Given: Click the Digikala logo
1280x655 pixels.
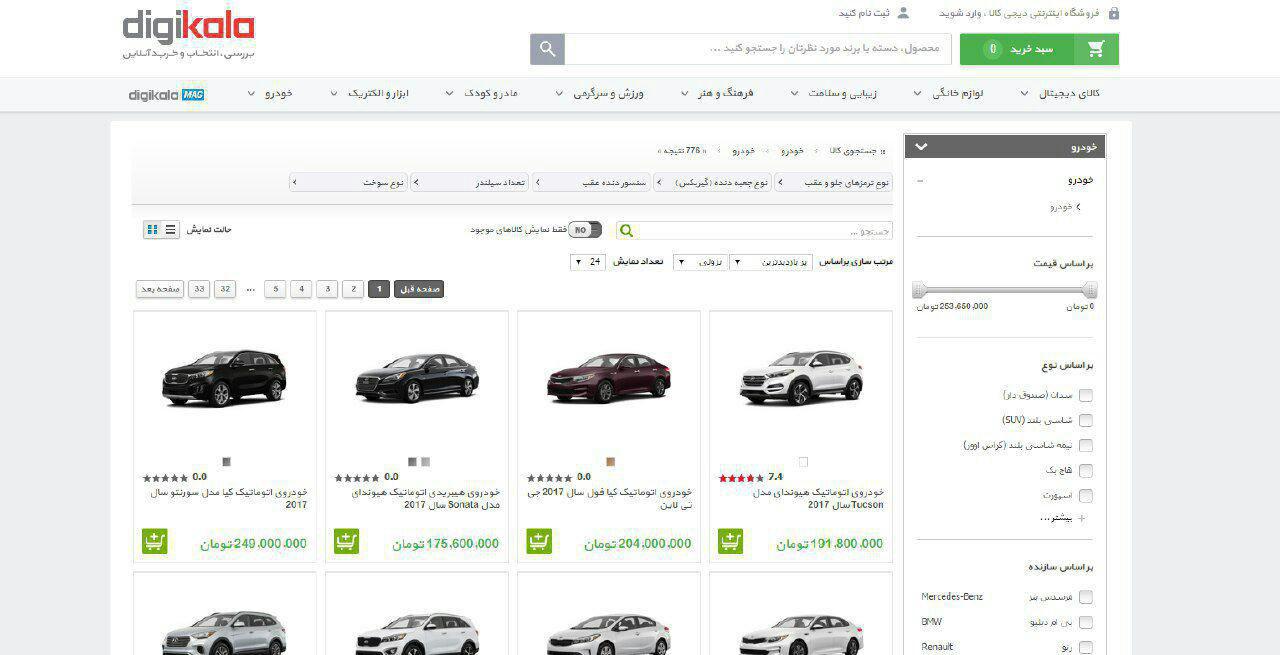Looking at the screenshot, I should point(188,35).
